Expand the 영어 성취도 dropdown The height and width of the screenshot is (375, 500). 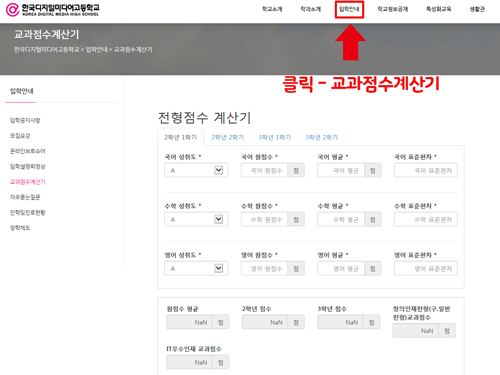click(x=196, y=268)
